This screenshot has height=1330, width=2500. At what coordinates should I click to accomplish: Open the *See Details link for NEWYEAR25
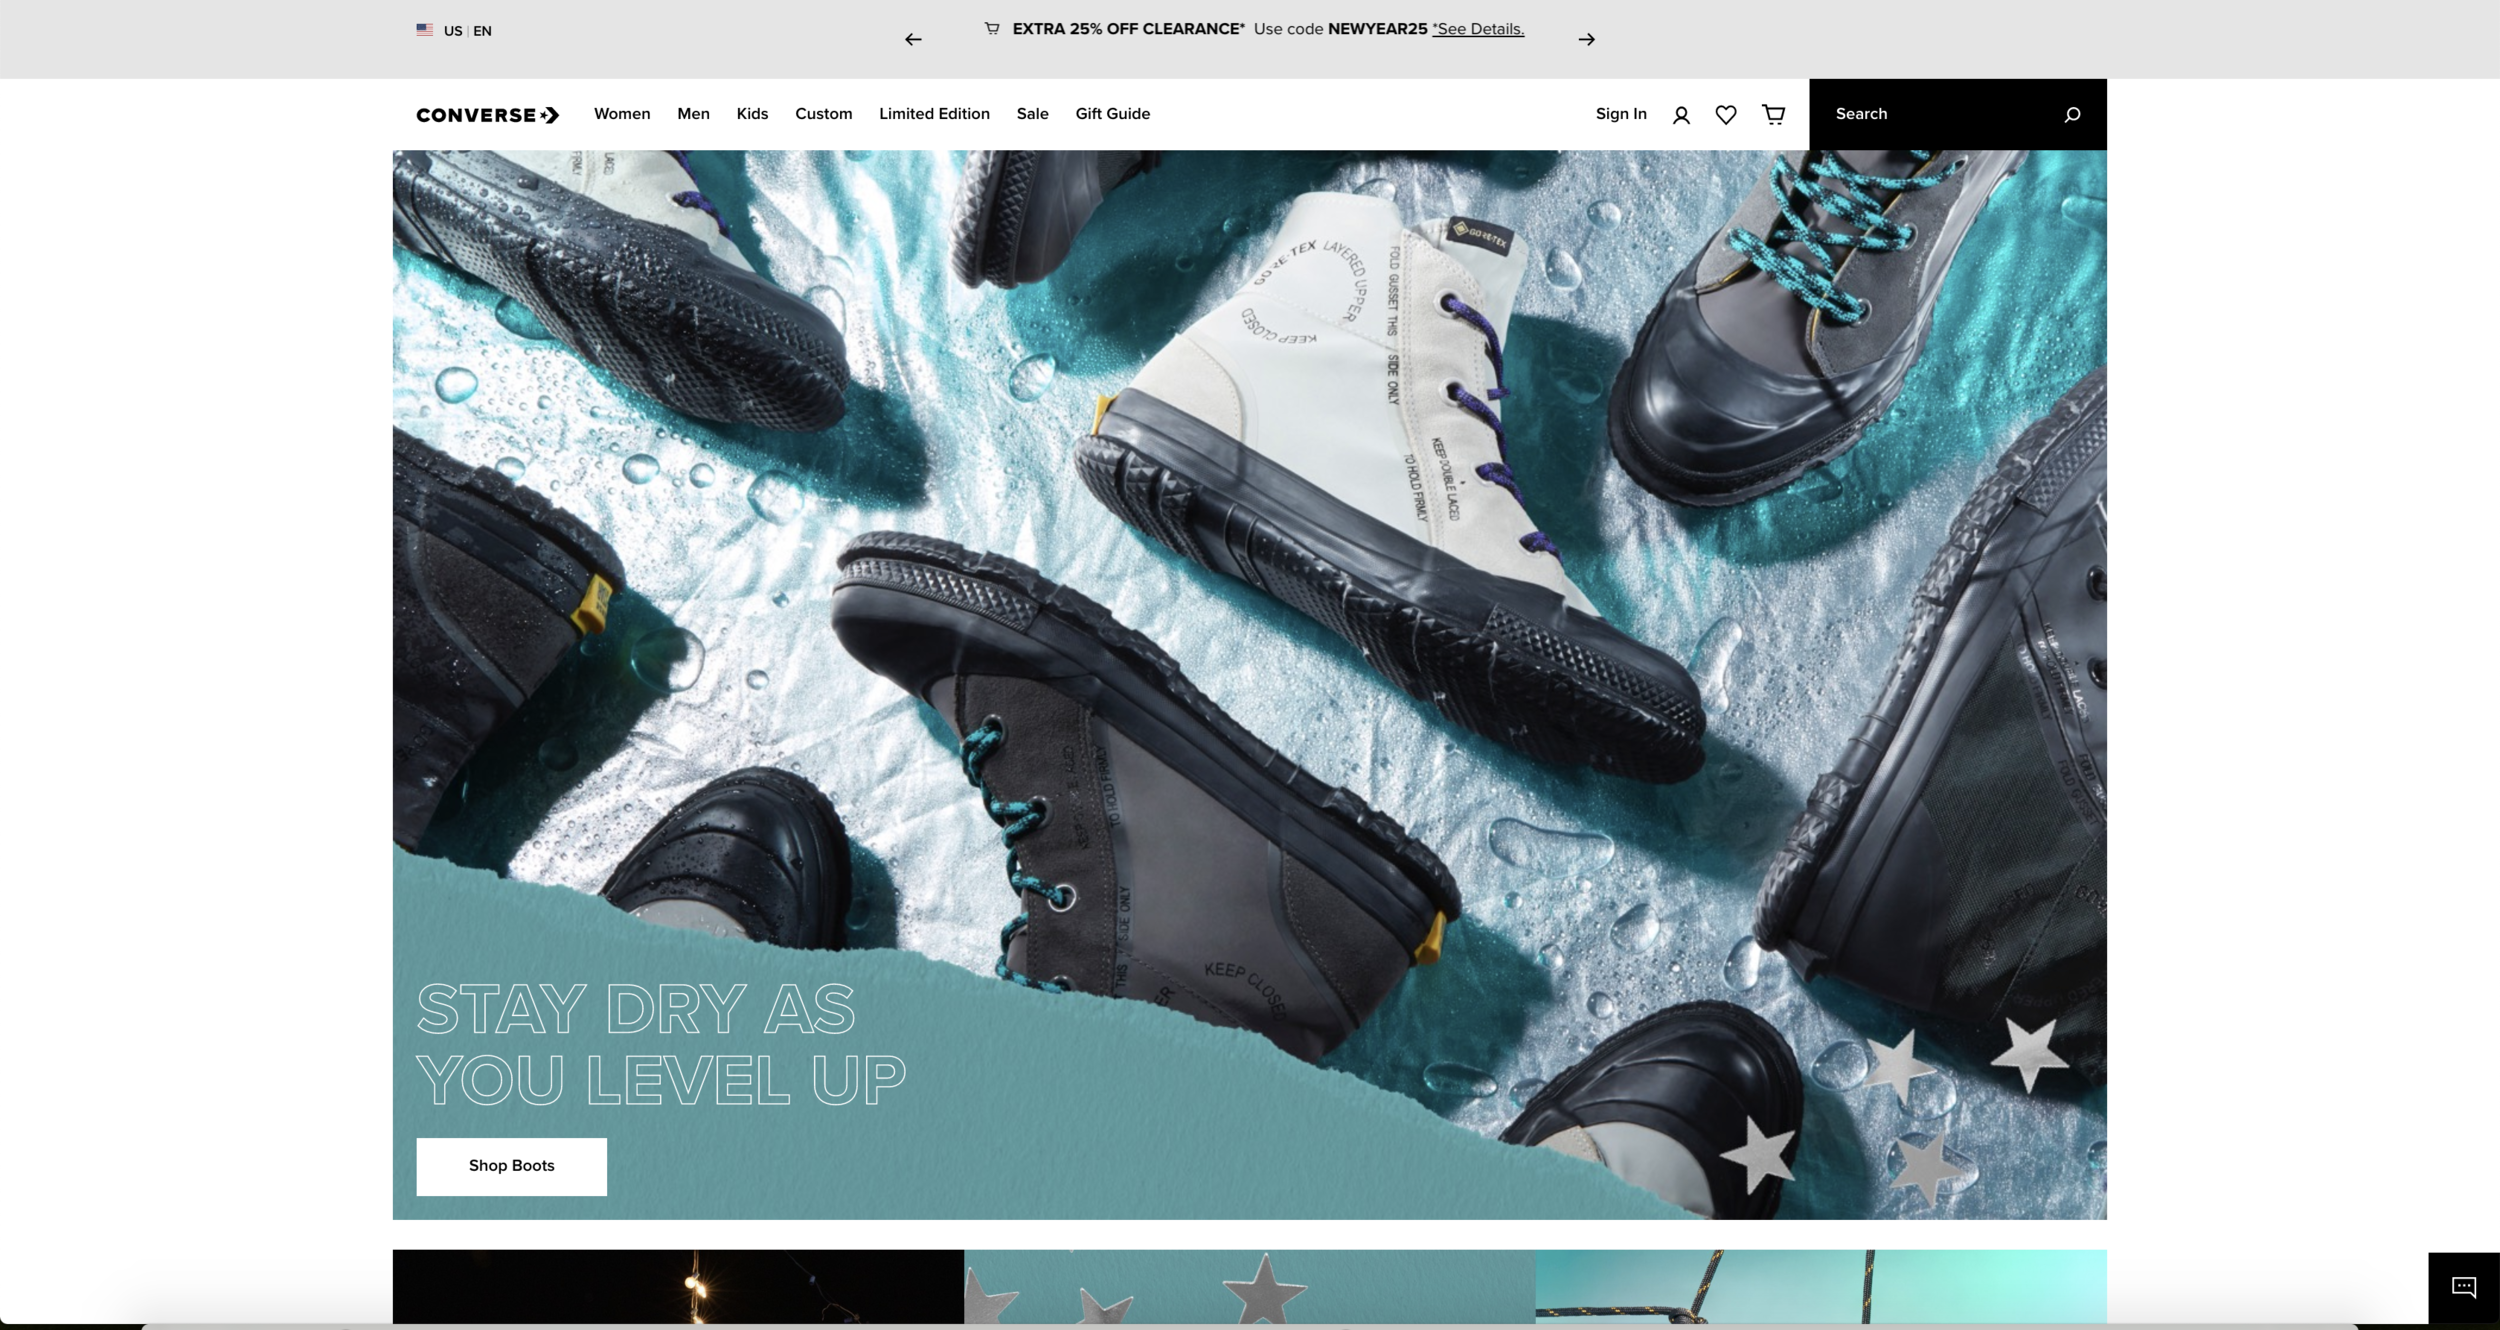click(1478, 29)
